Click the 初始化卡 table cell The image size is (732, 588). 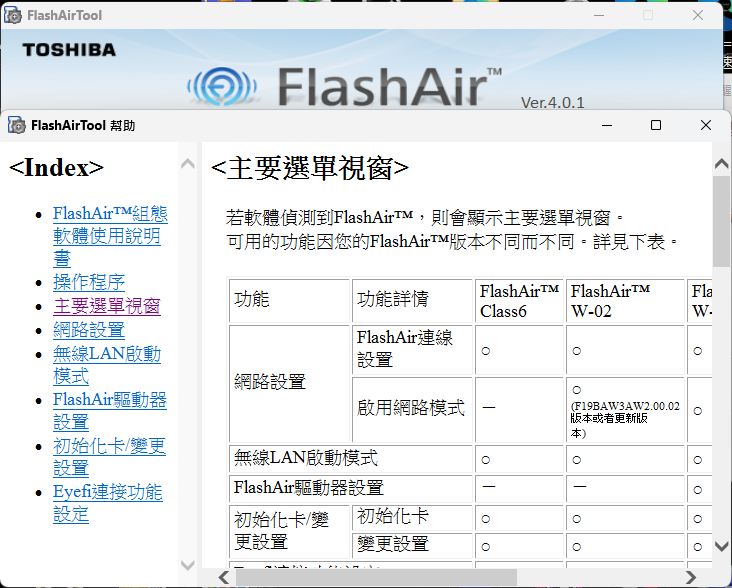click(x=412, y=518)
